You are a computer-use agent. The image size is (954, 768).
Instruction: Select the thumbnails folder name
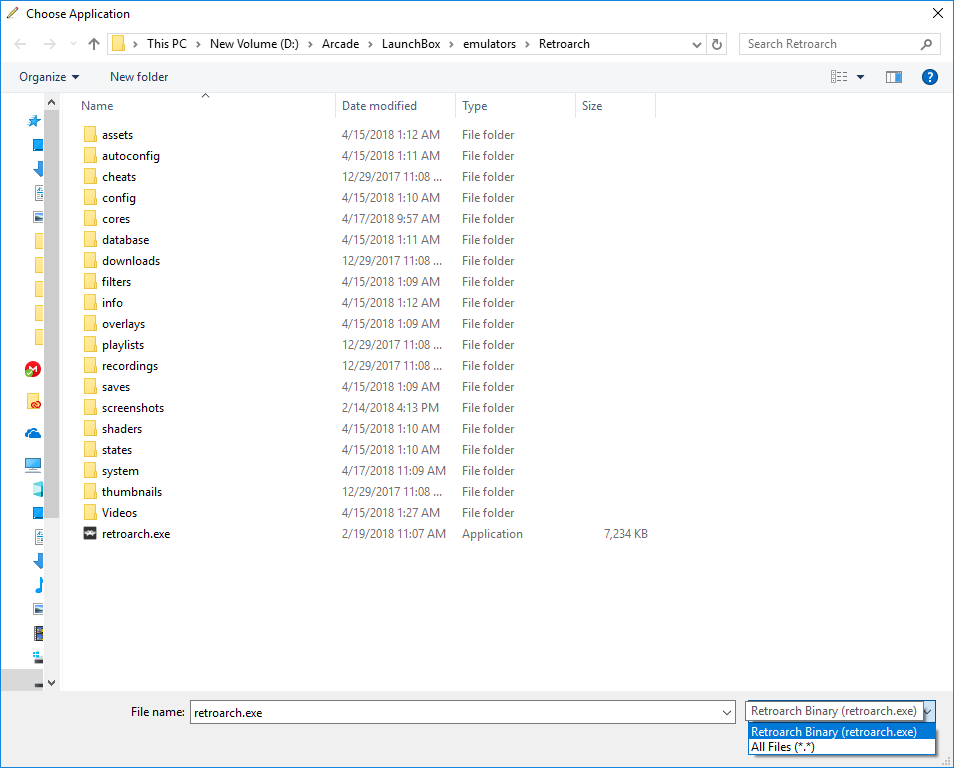click(132, 492)
